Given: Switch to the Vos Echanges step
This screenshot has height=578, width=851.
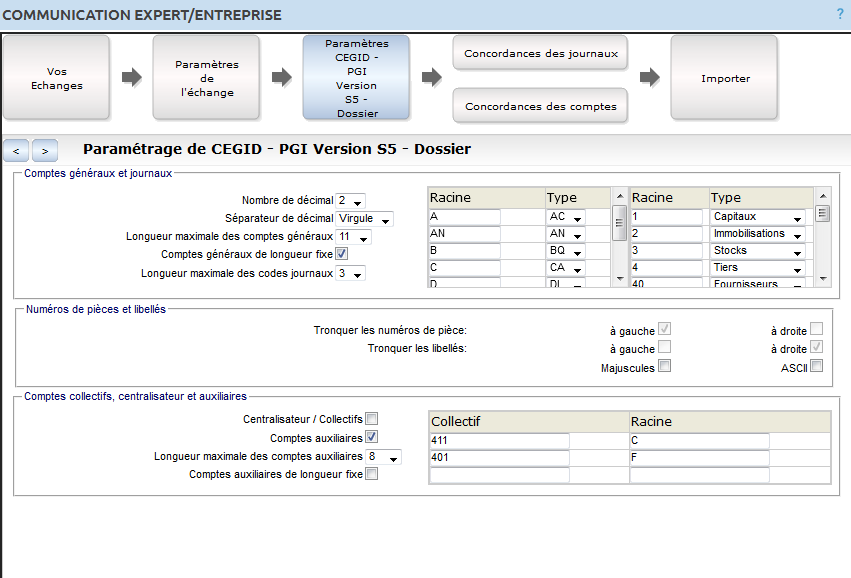Looking at the screenshot, I should point(57,77).
